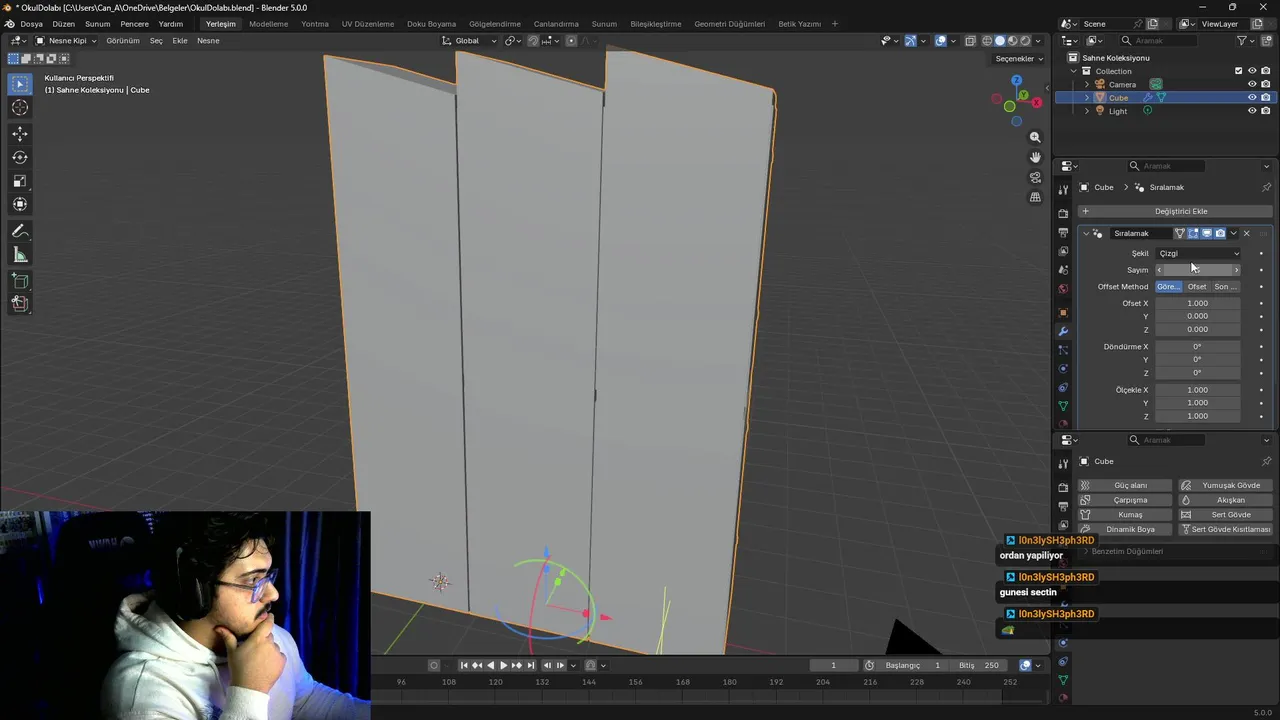1280x720 pixels.
Task: Open the Object properties orange square tab
Action: click(1063, 312)
